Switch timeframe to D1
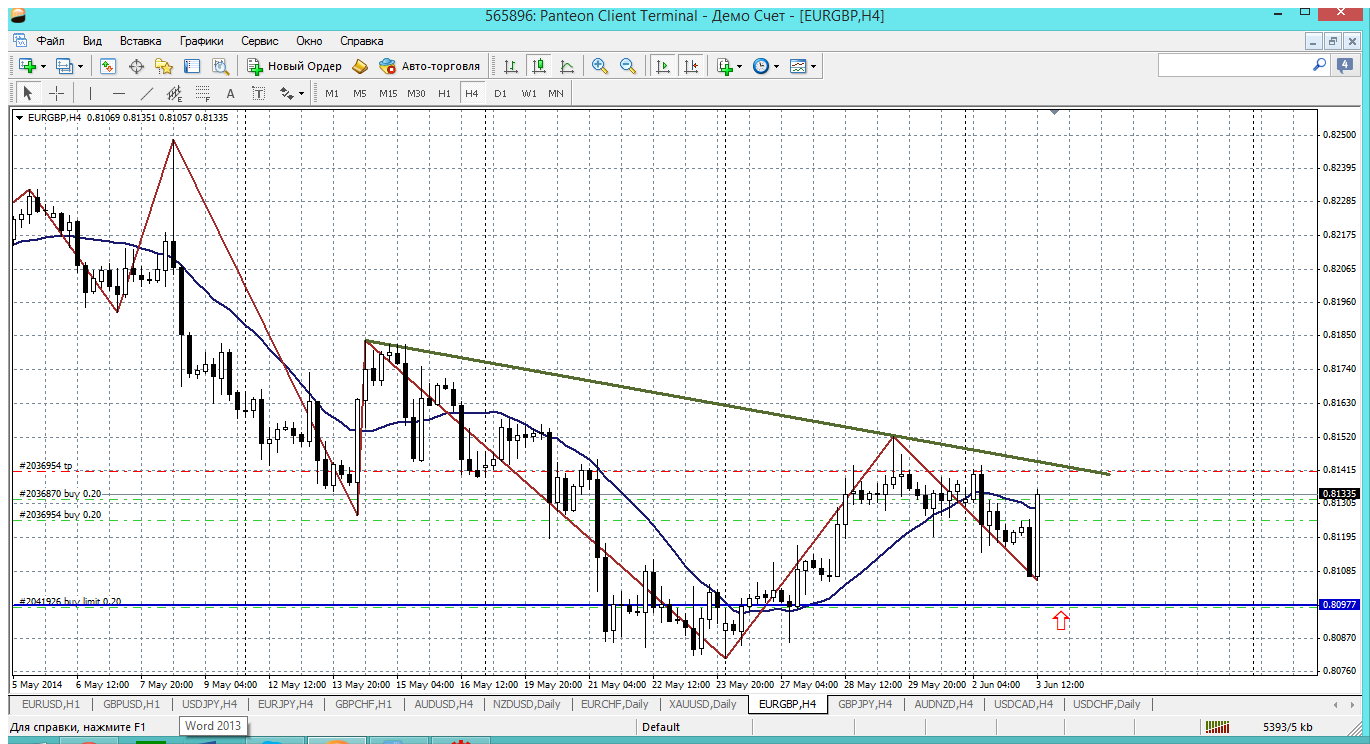The image size is (1370, 744). (x=500, y=93)
